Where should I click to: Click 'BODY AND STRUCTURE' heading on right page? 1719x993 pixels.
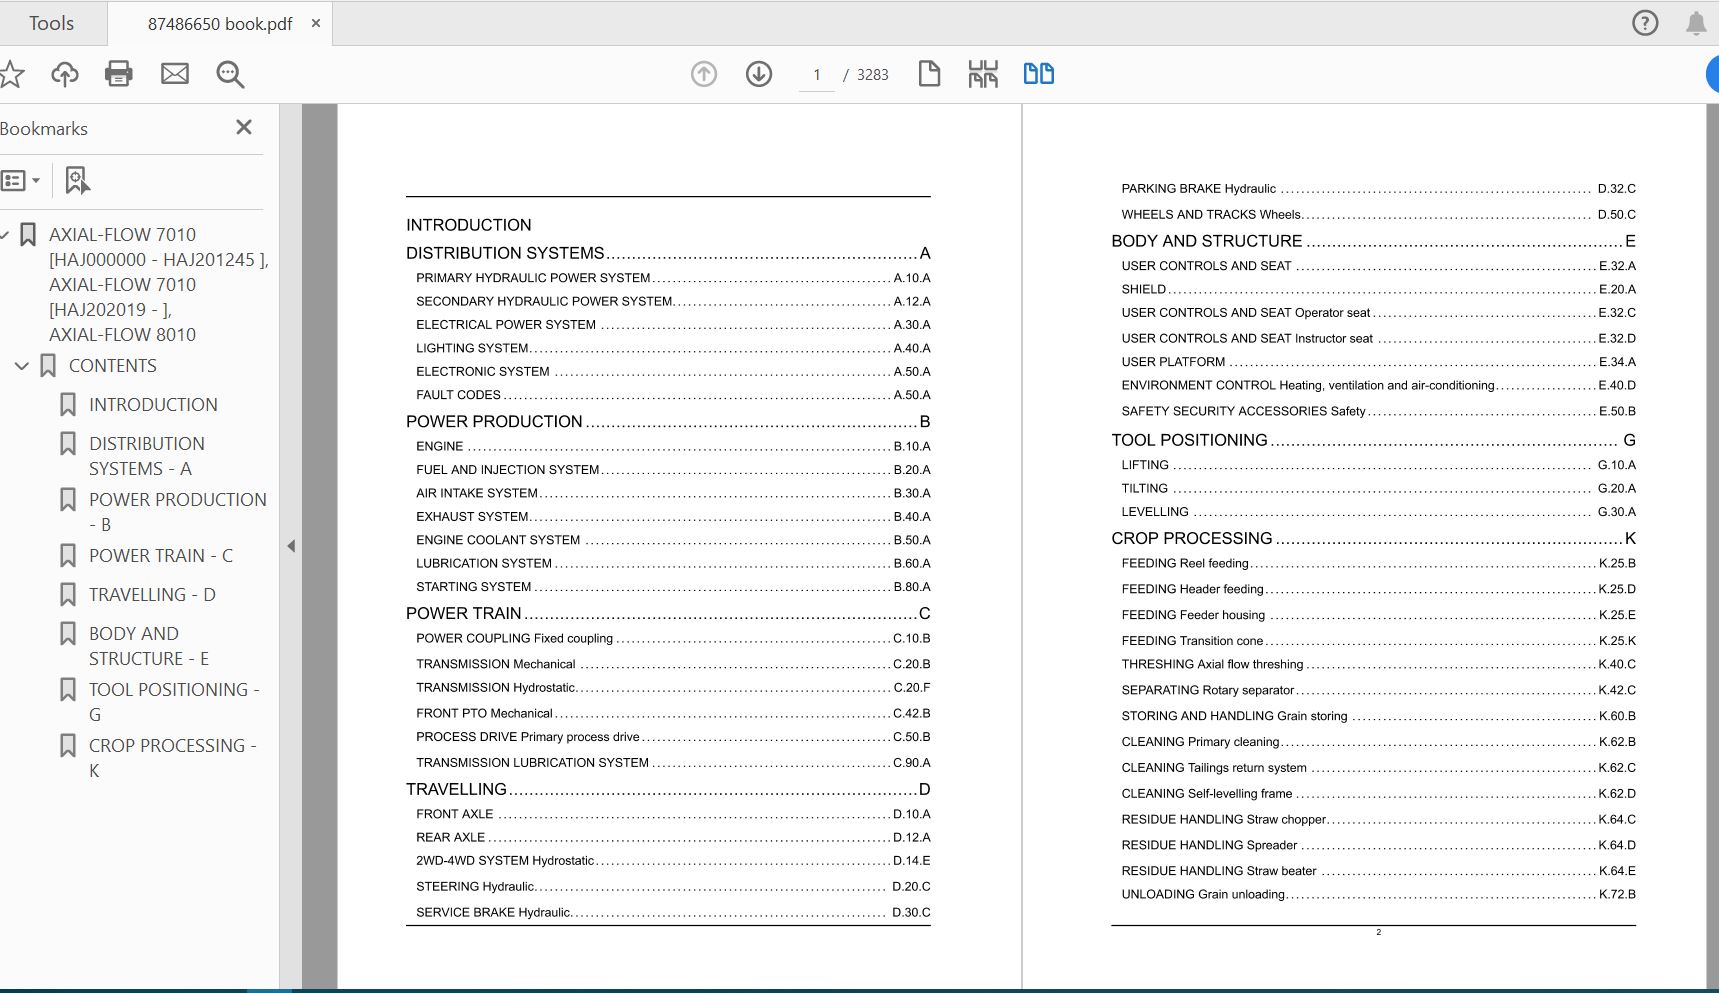tap(1373, 241)
